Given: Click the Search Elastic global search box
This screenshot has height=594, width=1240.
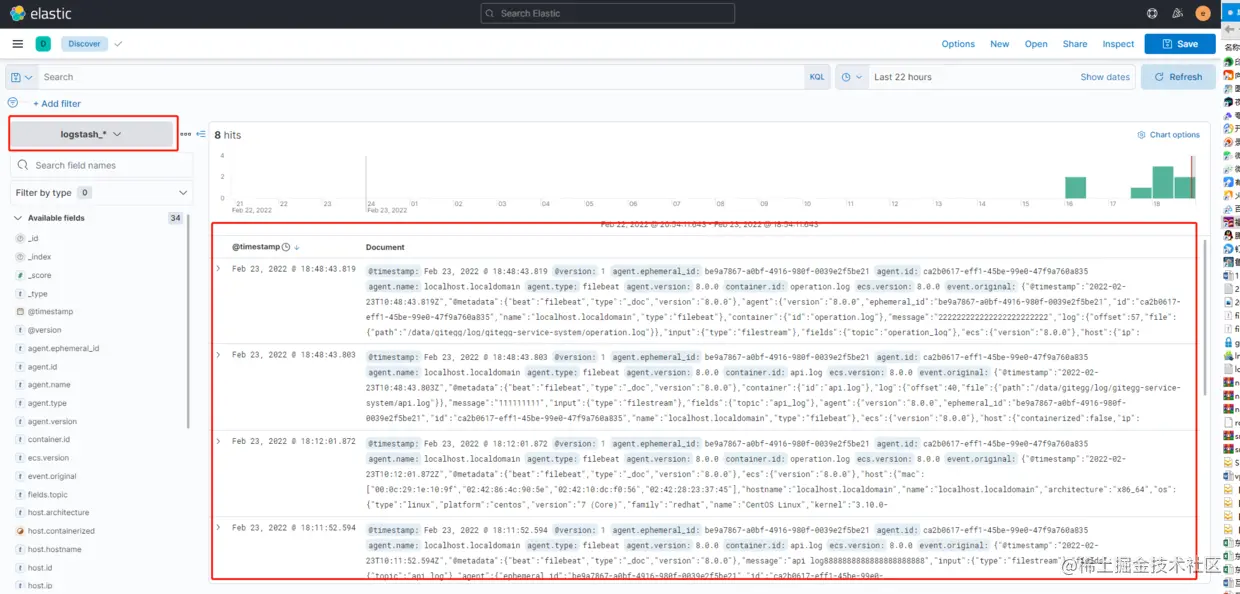Looking at the screenshot, I should (x=607, y=13).
